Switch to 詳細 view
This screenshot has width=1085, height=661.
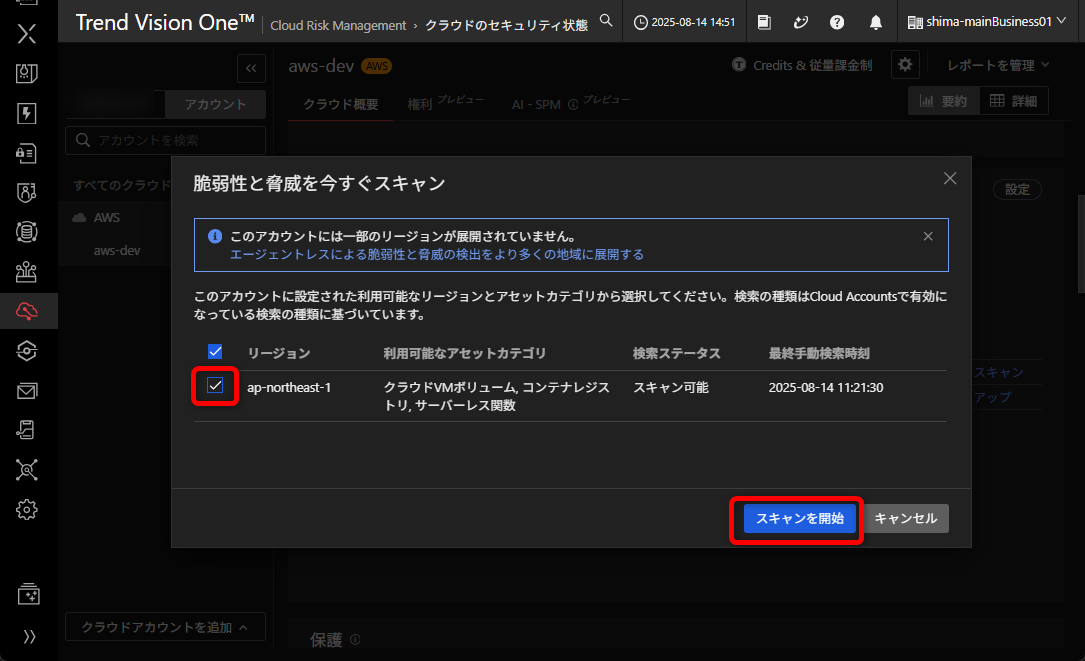[x=1013, y=101]
